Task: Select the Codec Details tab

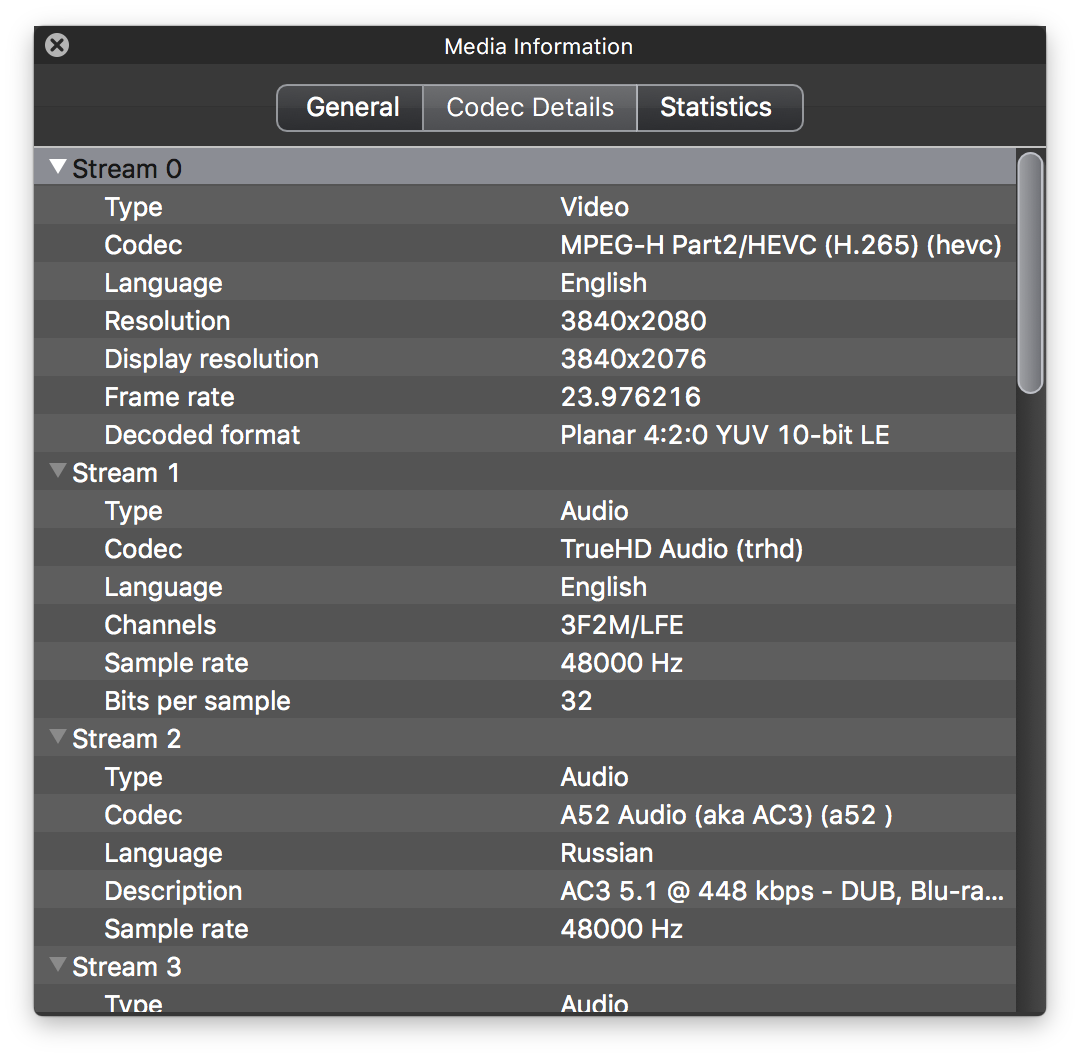Action: pos(530,108)
